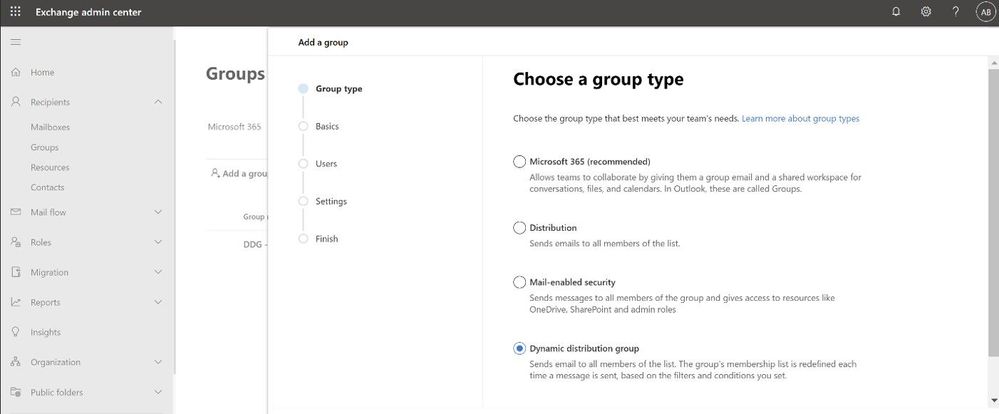Viewport: 999px width, 414px height.
Task: Click the Roles icon in sidebar
Action: [x=16, y=242]
